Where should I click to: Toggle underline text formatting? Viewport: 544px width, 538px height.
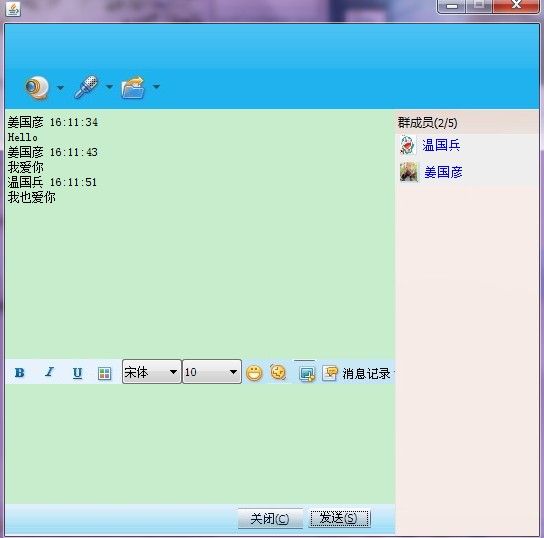click(x=77, y=373)
